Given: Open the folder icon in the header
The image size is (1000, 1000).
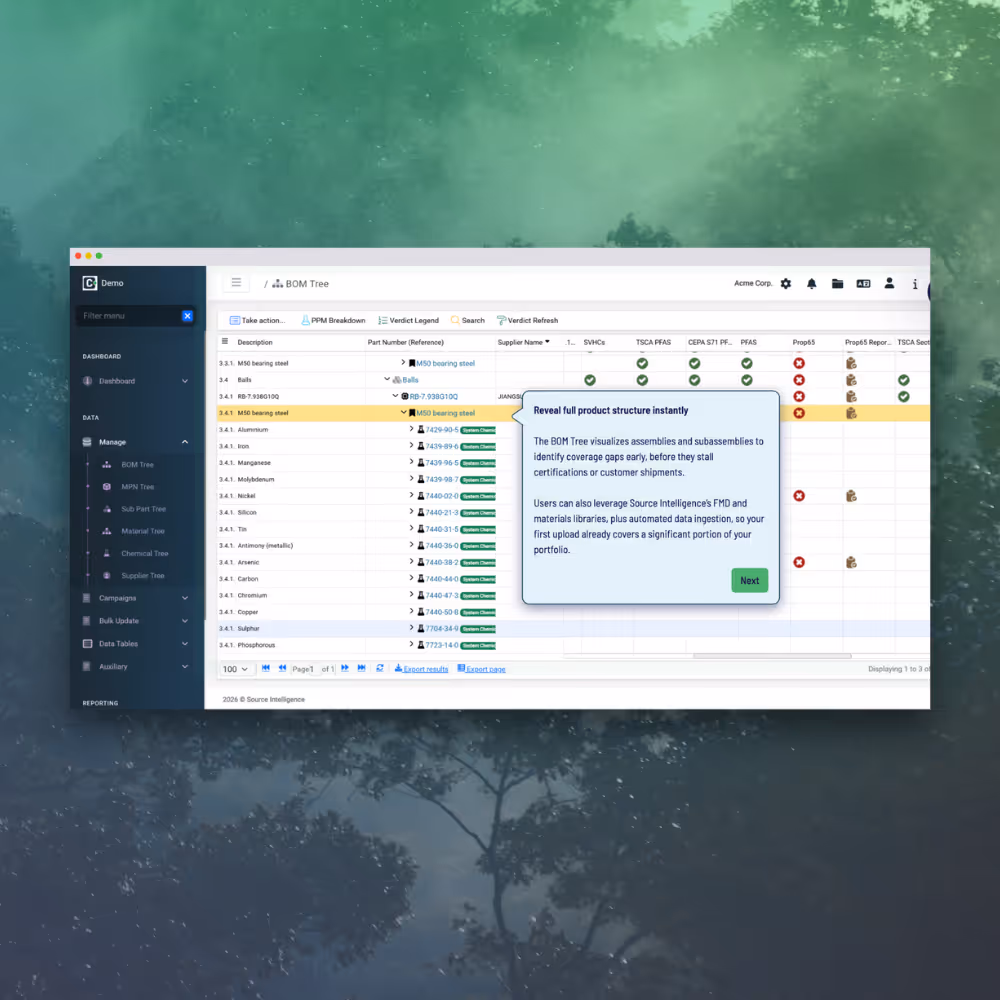Looking at the screenshot, I should point(837,284).
